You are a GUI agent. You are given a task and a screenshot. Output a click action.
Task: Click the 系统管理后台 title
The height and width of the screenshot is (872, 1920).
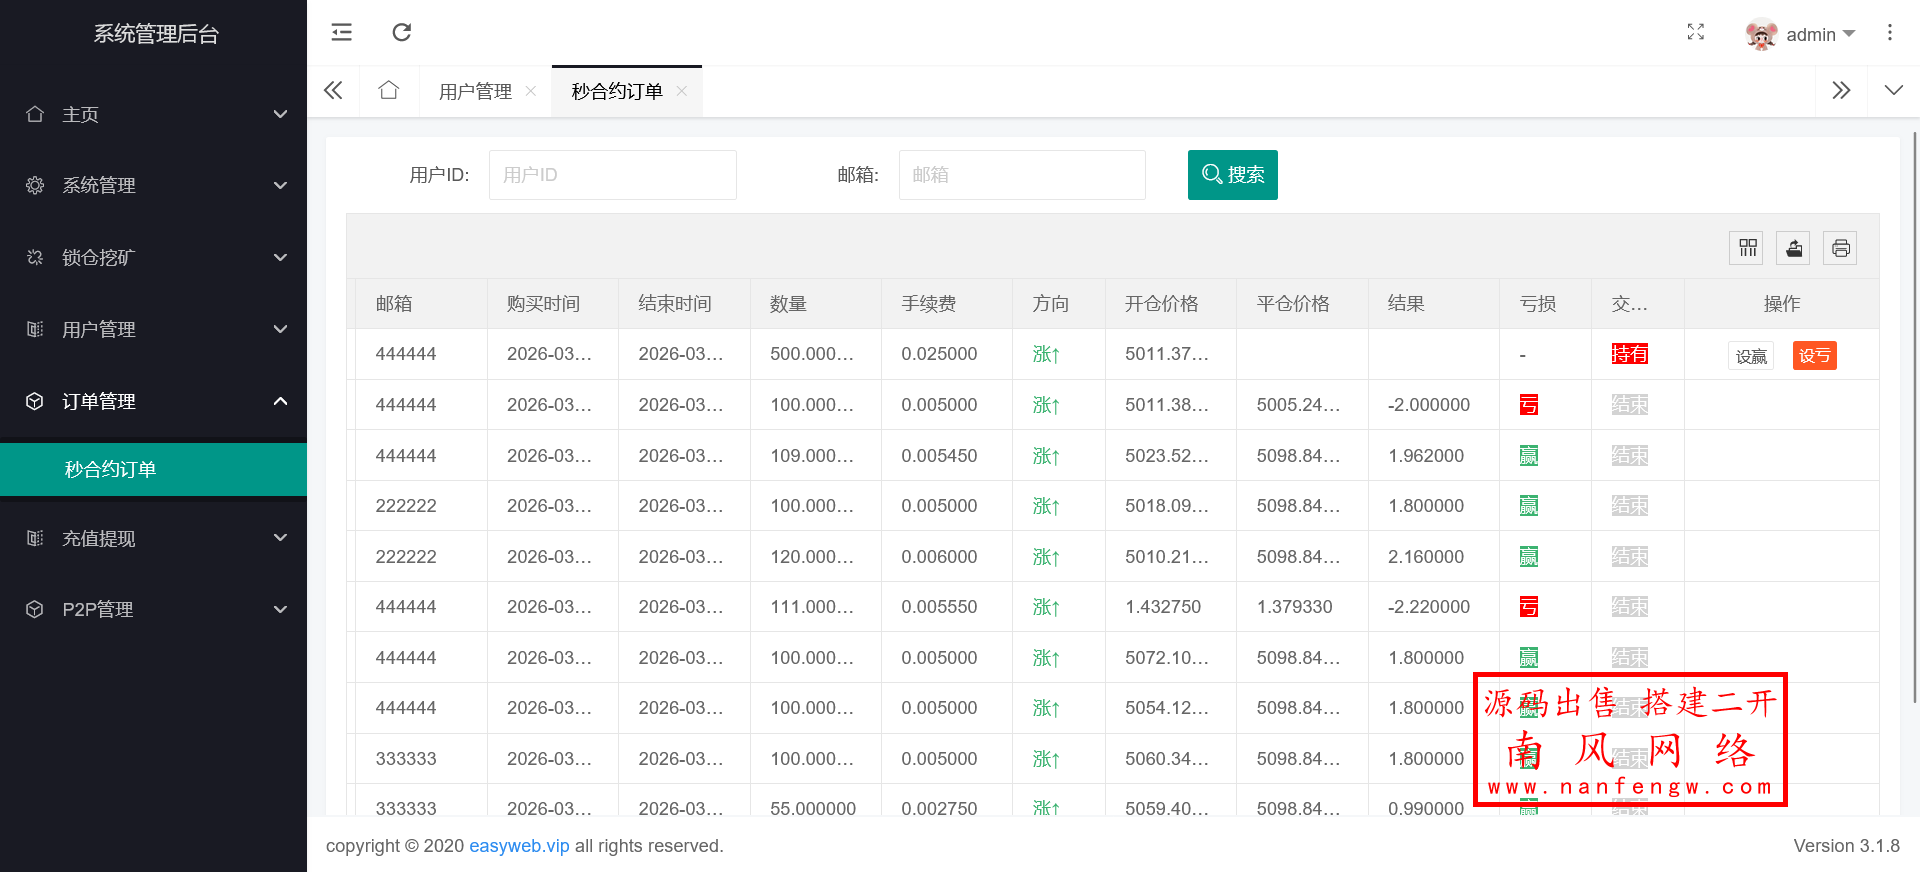point(156,34)
